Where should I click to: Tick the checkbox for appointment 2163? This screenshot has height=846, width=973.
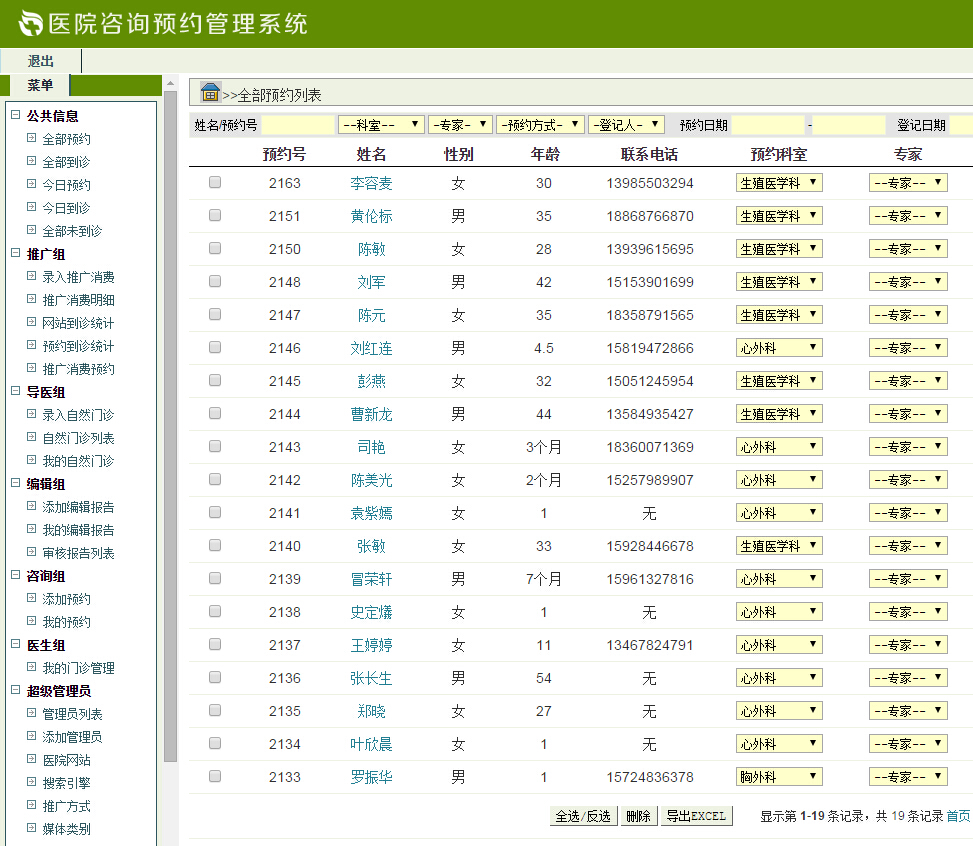(215, 182)
